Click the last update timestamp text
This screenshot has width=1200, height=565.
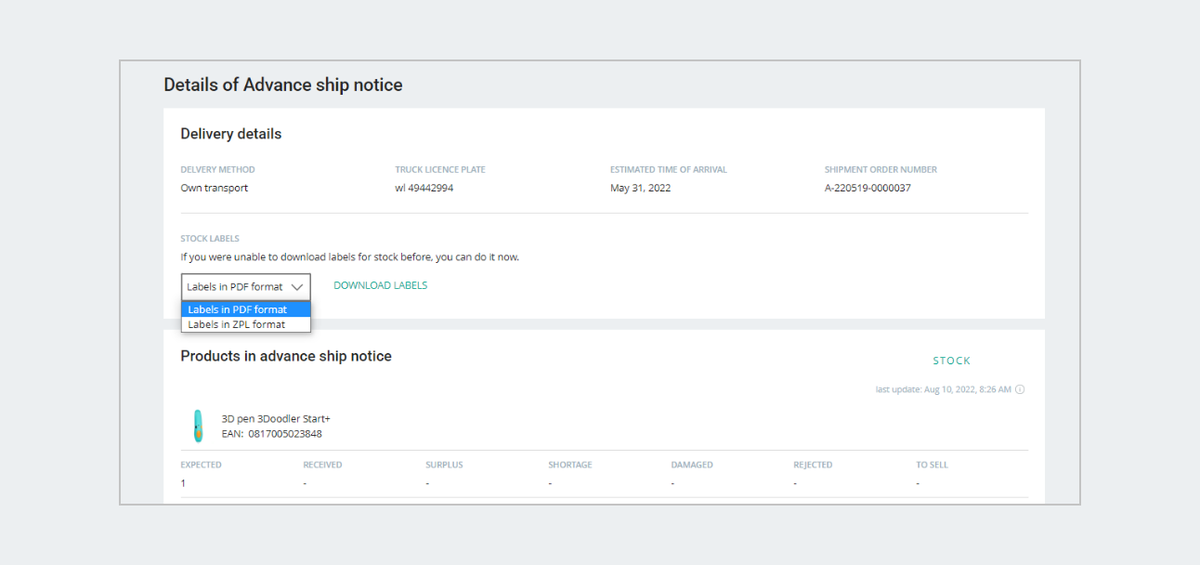(943, 390)
